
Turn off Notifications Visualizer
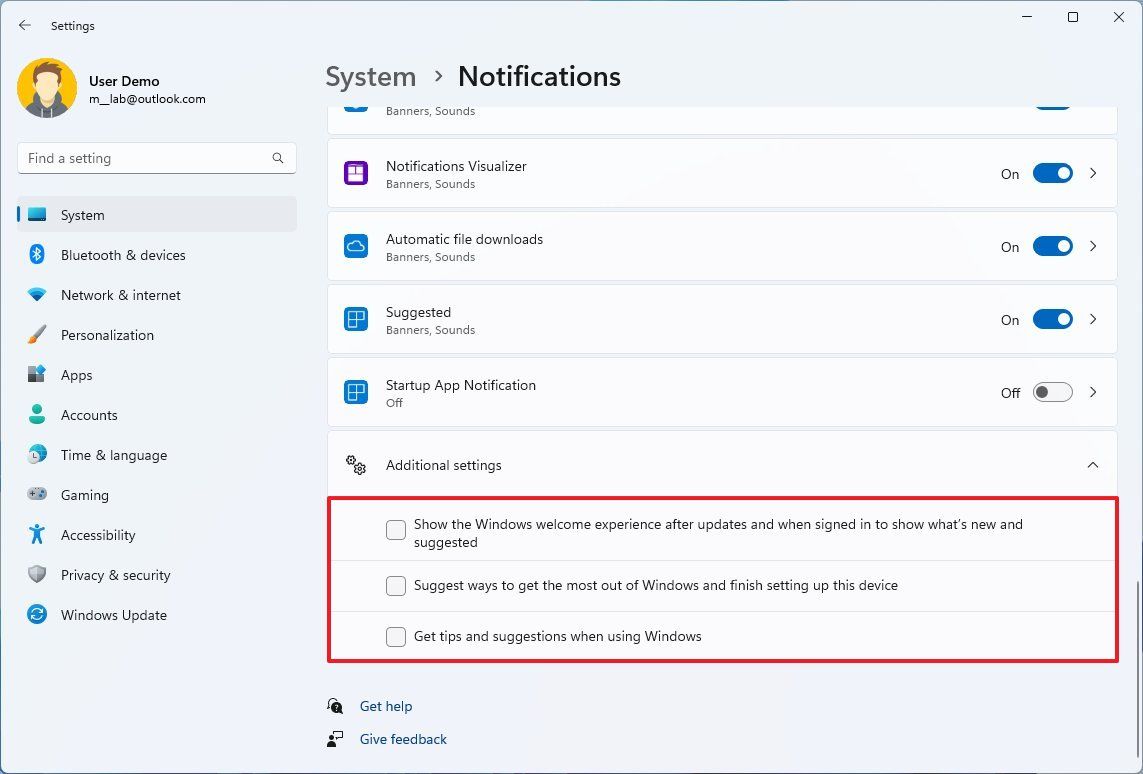click(1052, 173)
